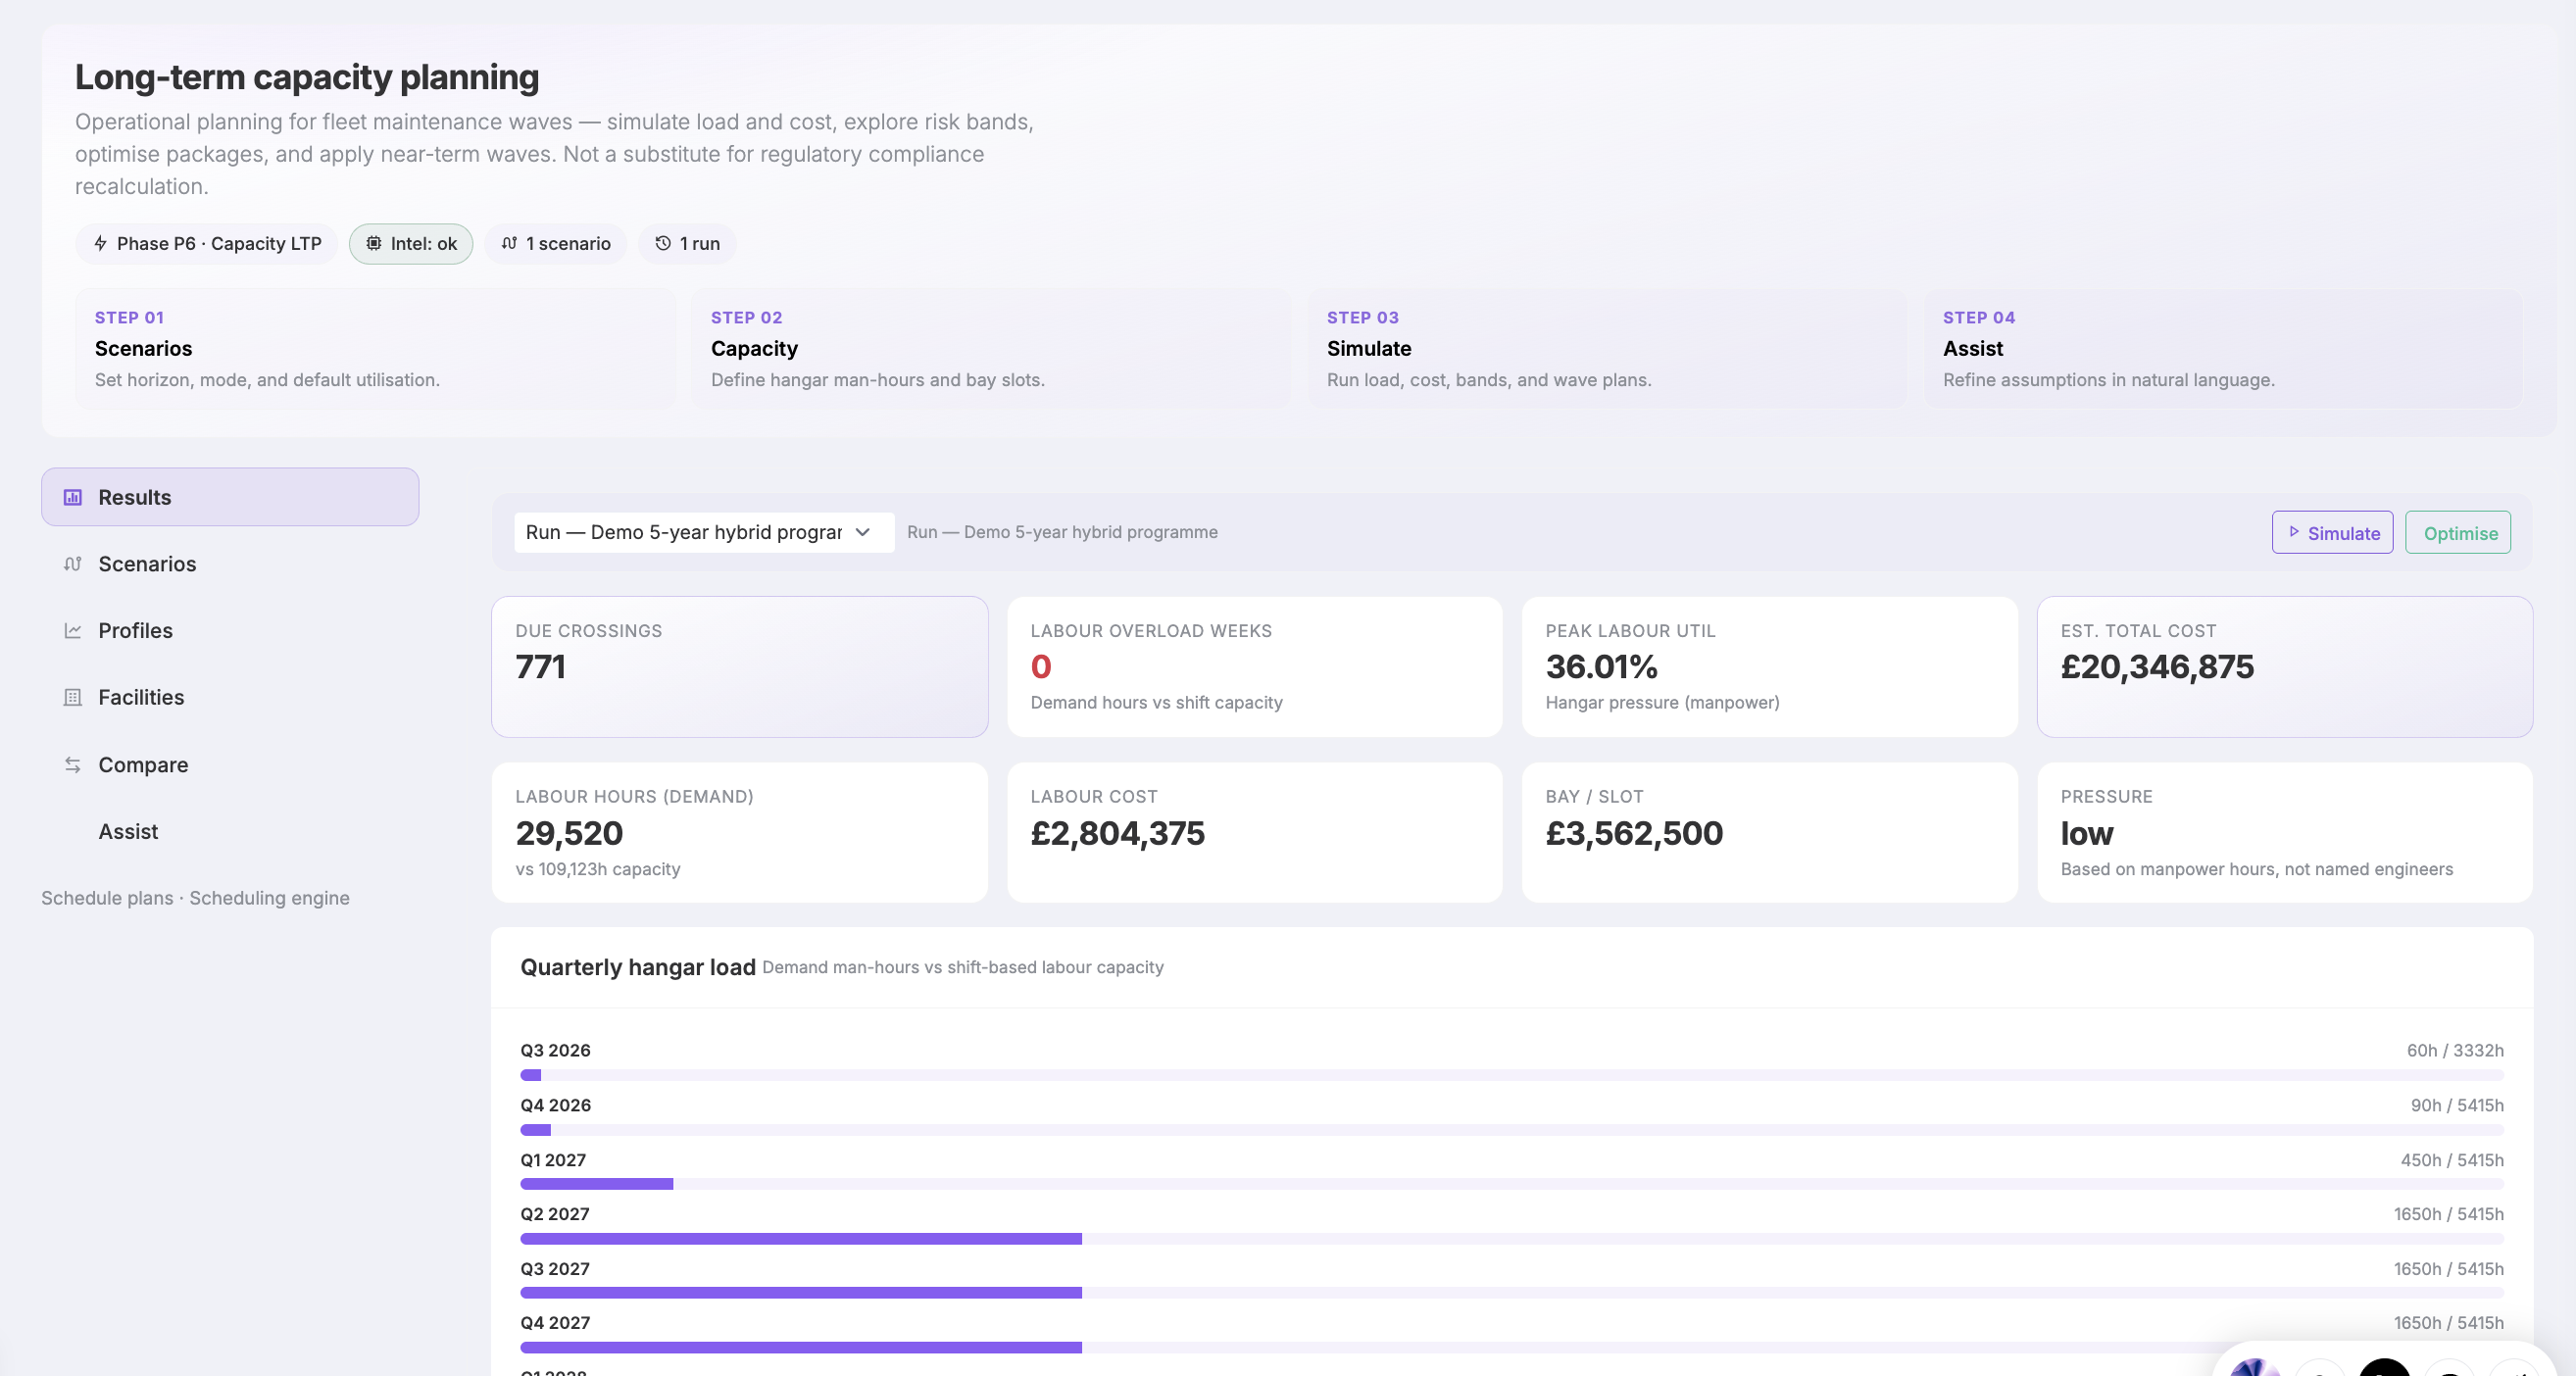2576x1376 pixels.
Task: Follow the Schedule plans link
Action: pos(107,898)
